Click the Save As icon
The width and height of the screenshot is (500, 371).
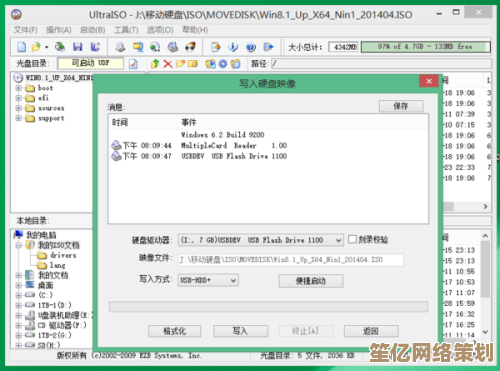[95, 47]
